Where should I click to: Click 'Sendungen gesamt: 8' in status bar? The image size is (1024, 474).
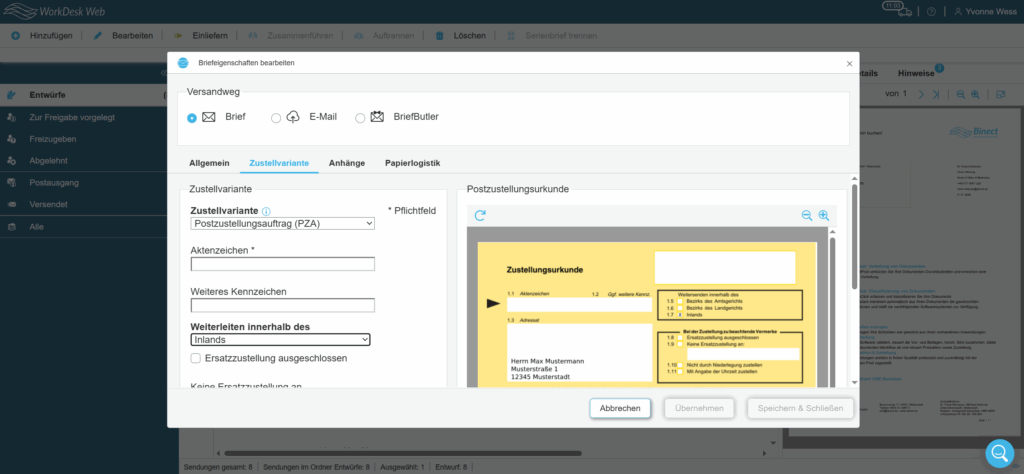click(218, 467)
